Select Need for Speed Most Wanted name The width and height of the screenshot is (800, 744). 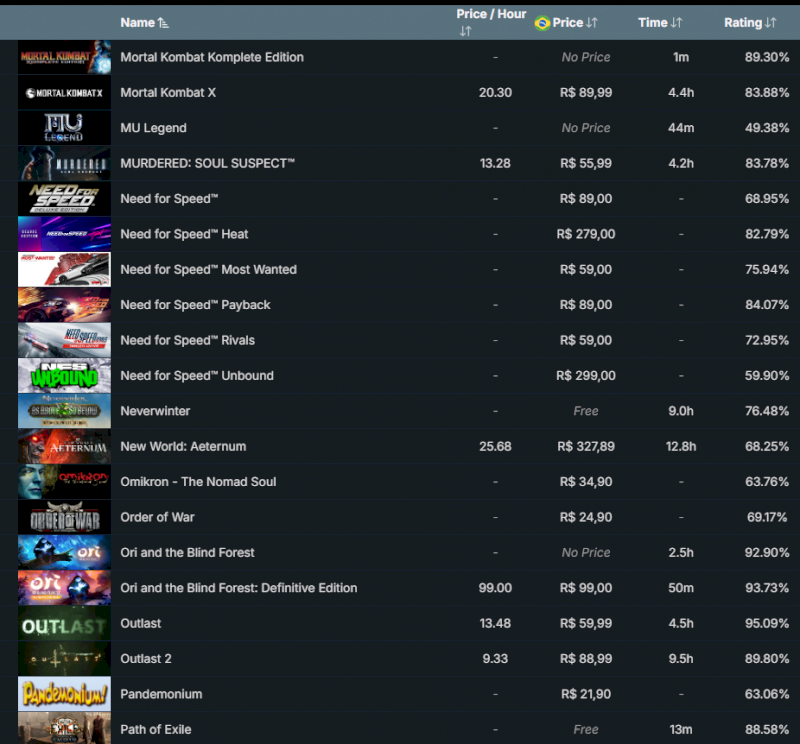208,269
